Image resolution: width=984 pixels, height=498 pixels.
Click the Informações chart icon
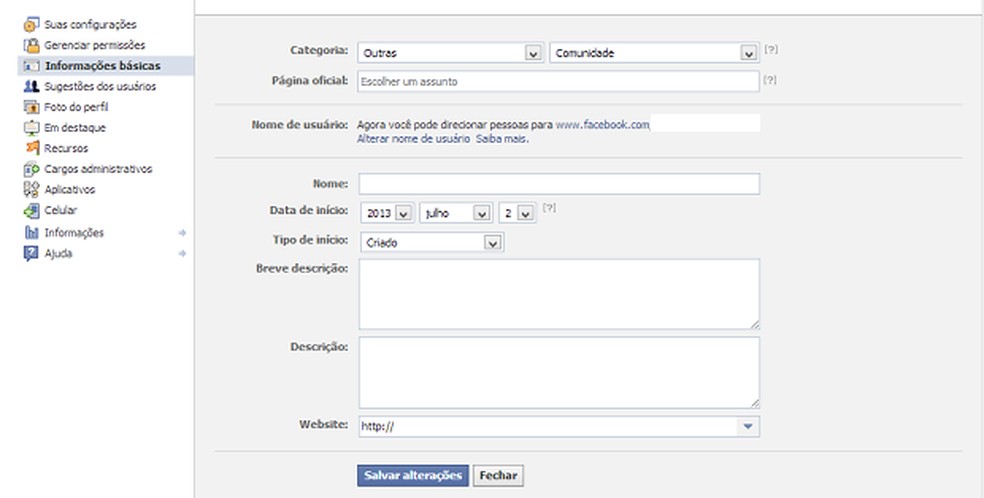(x=31, y=233)
